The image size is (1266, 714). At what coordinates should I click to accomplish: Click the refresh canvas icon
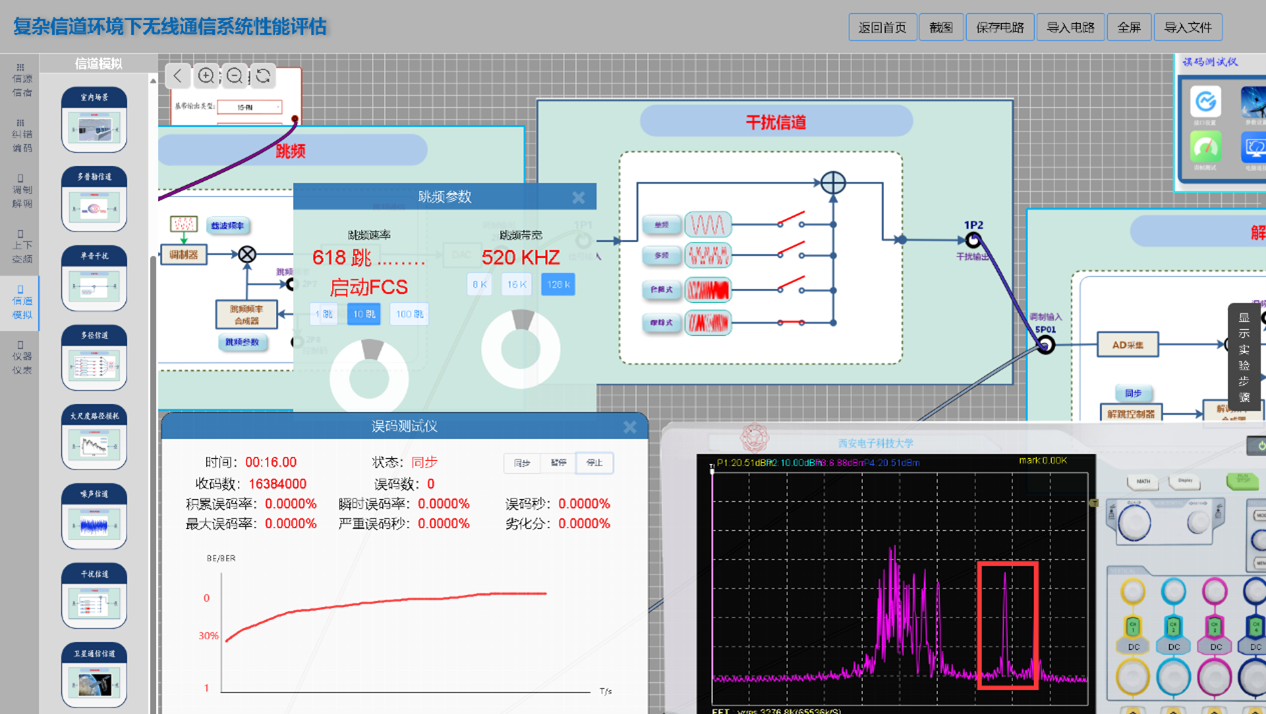(263, 76)
